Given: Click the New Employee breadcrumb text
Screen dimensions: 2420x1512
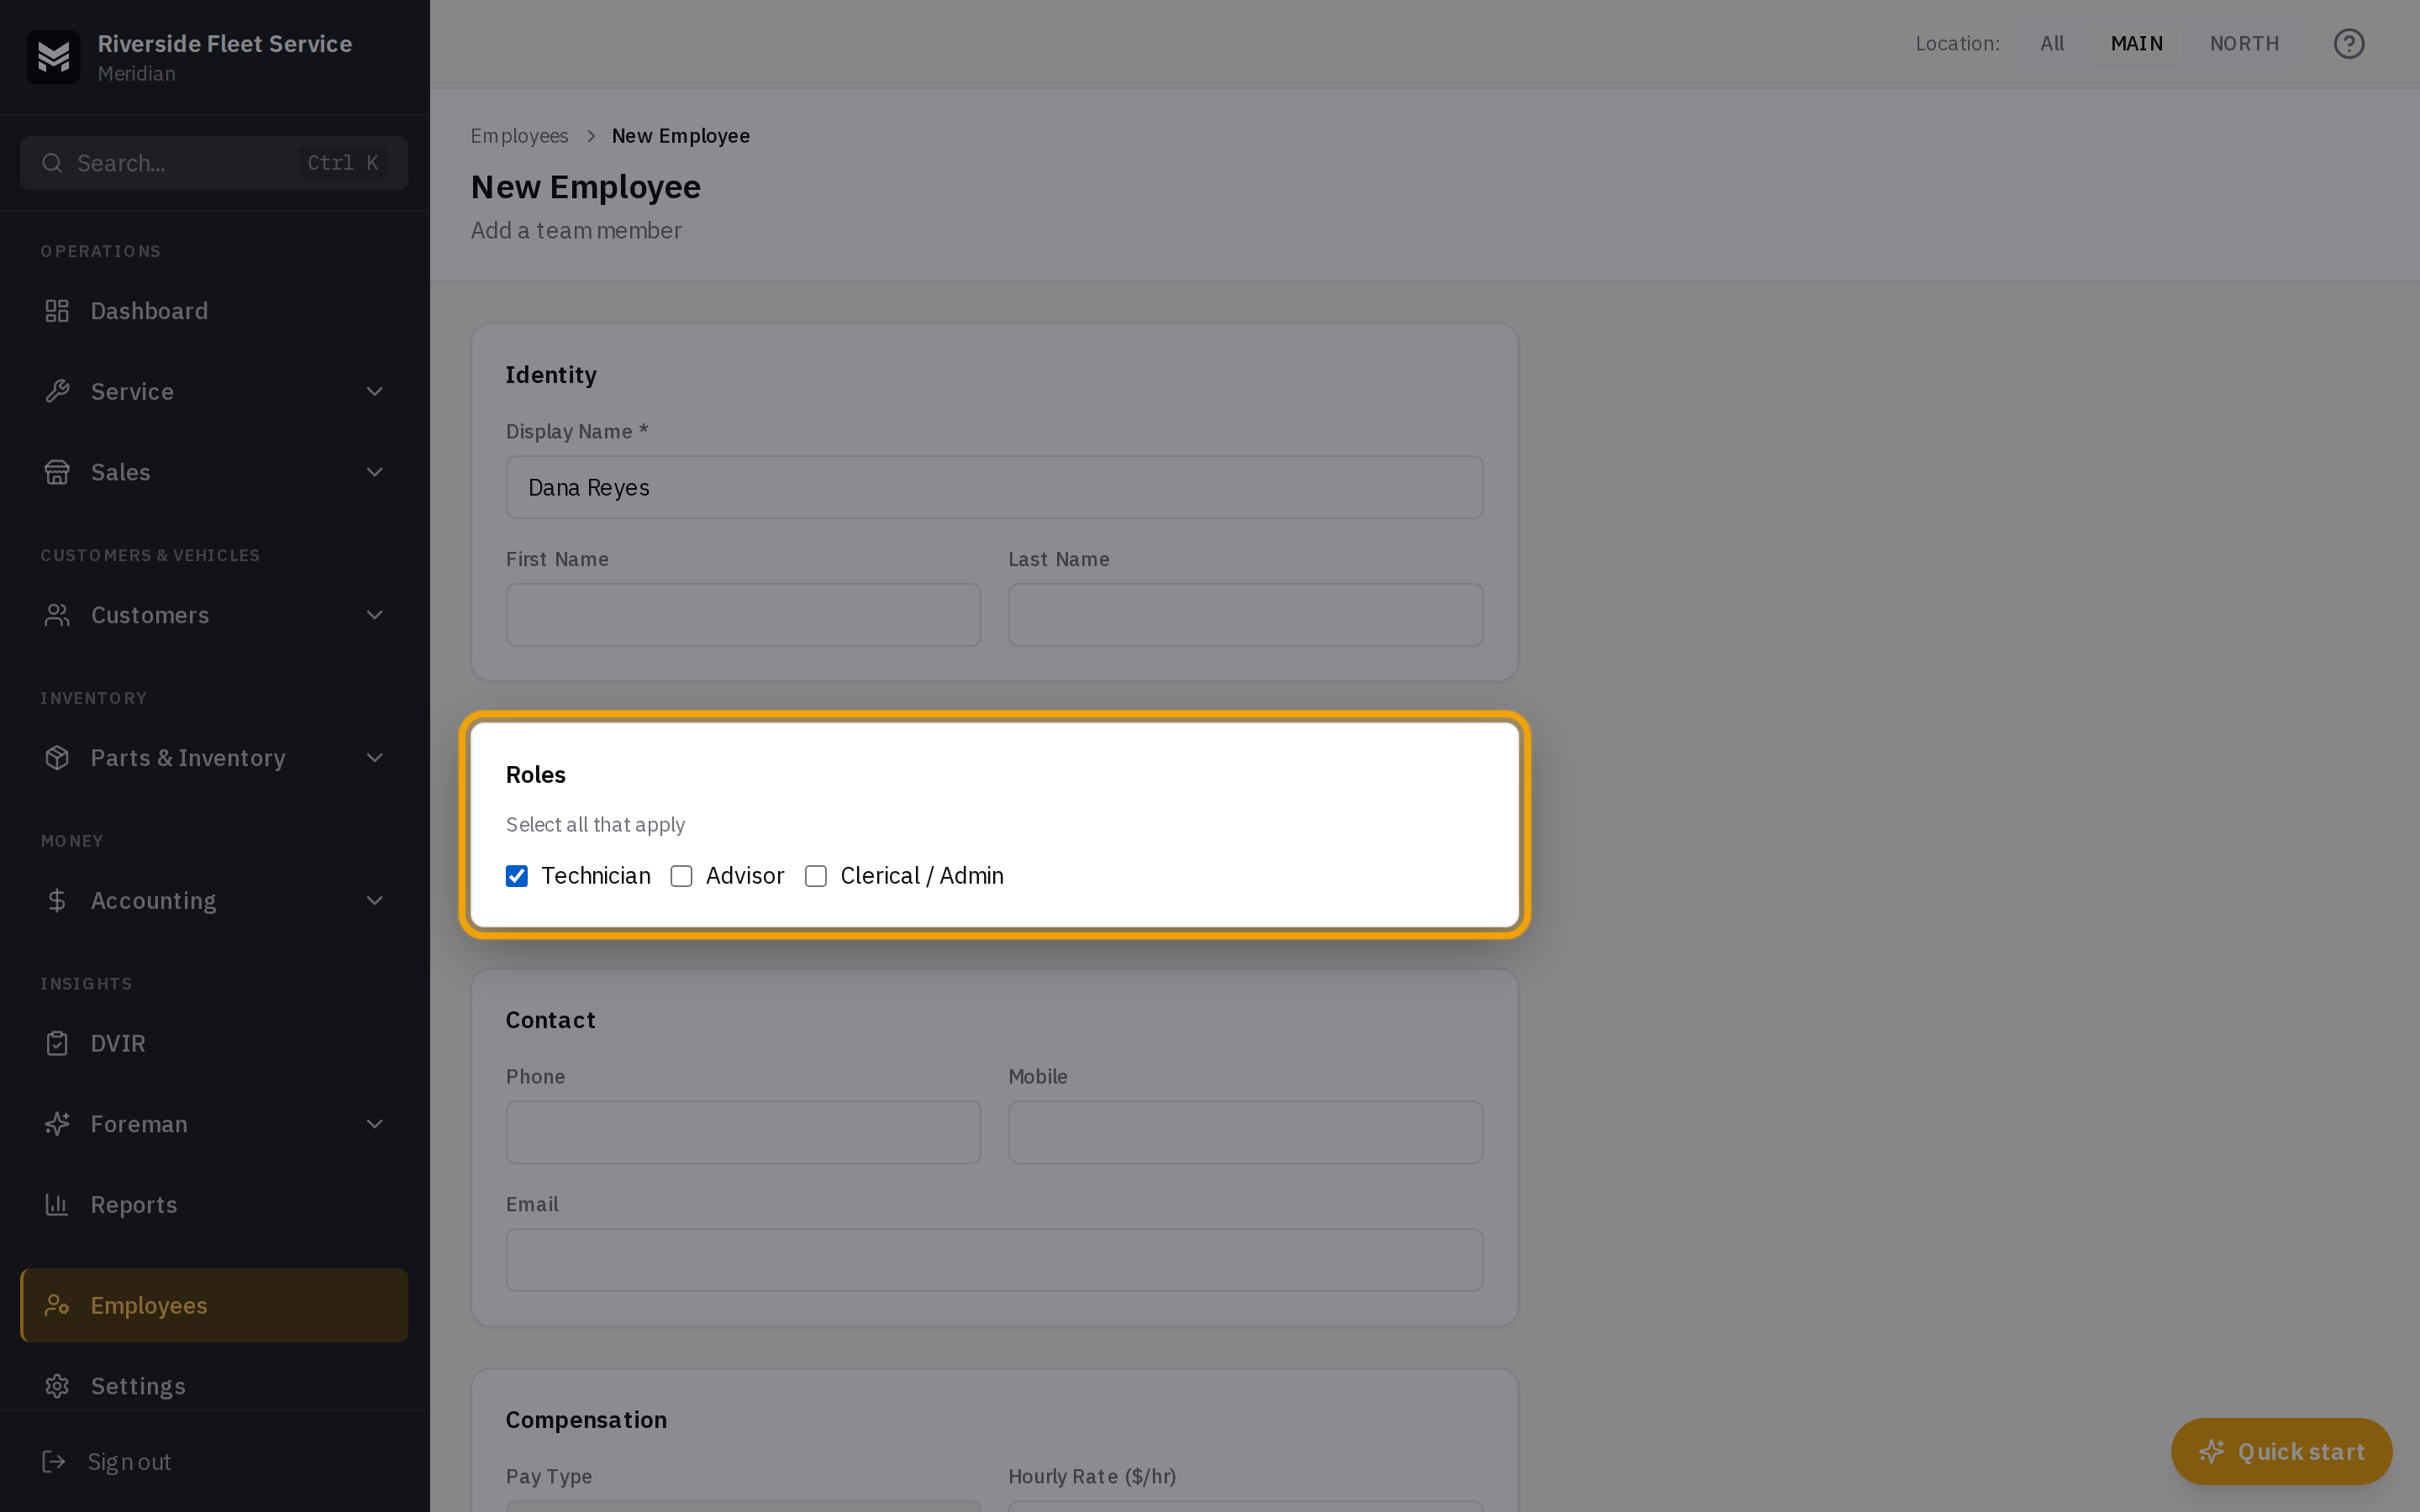Looking at the screenshot, I should coord(681,136).
